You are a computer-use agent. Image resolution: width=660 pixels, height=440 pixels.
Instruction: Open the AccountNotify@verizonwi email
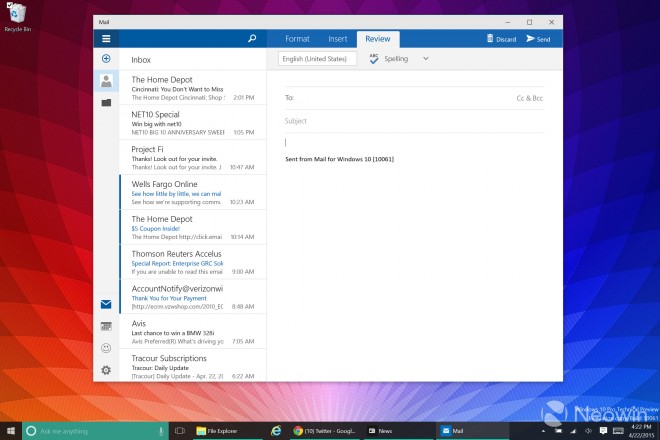pyautogui.click(x=193, y=297)
